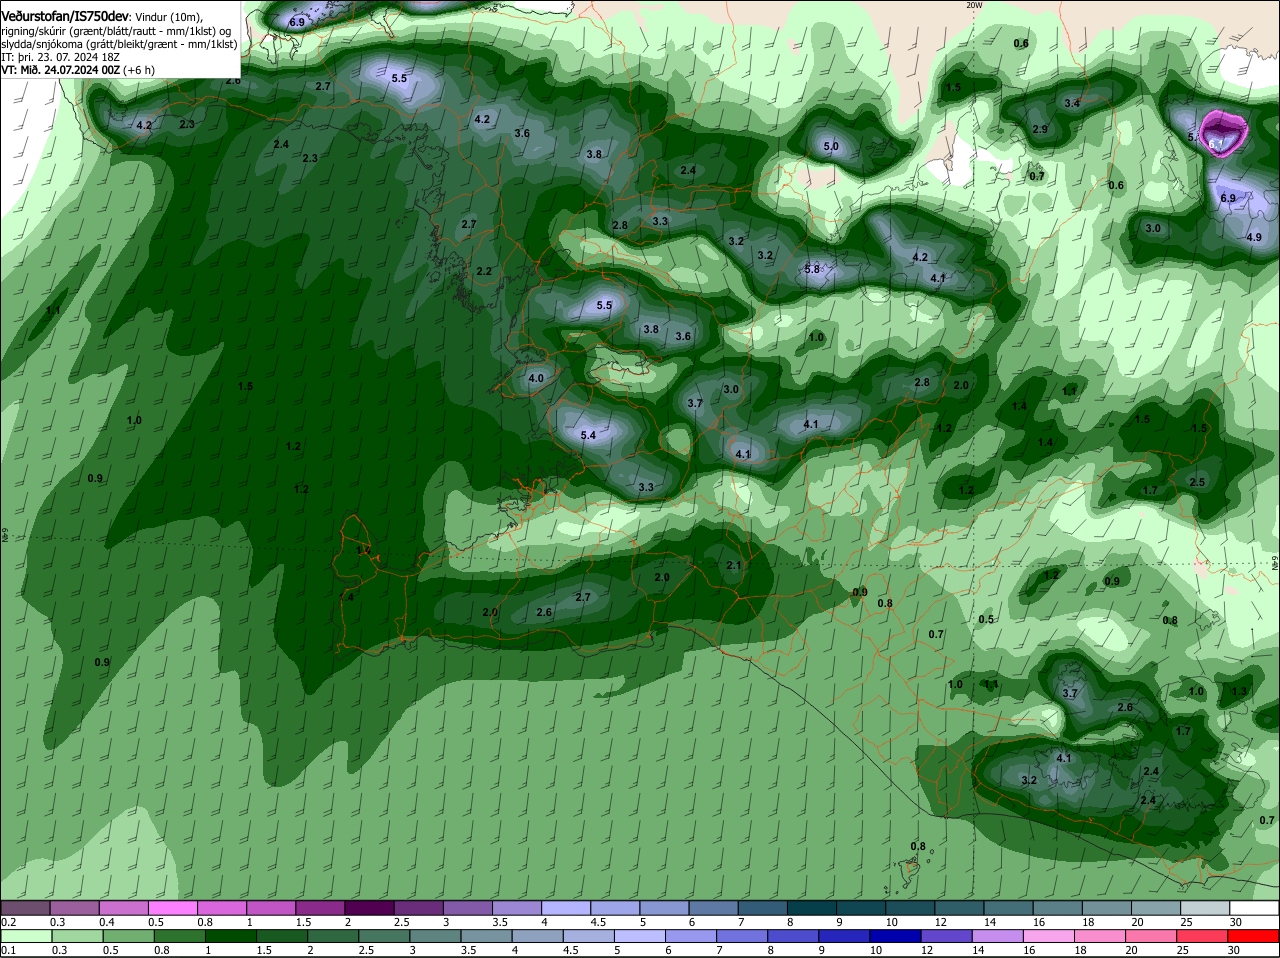Click the 2.1 precipitation value on the map
Image resolution: width=1280 pixels, height=958 pixels.
[x=733, y=565]
